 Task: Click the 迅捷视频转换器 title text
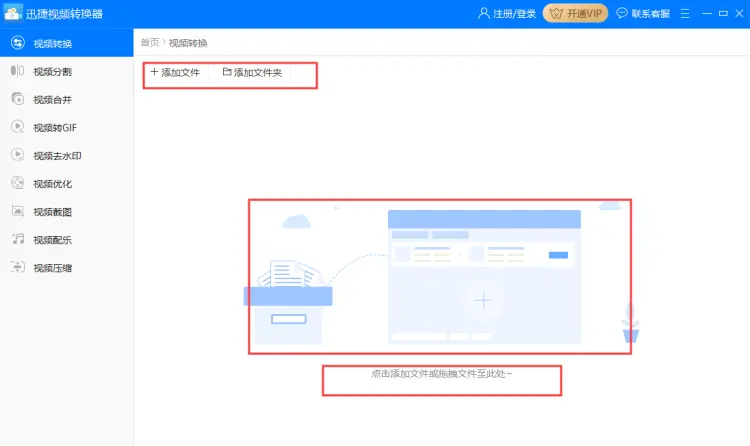[x=64, y=14]
